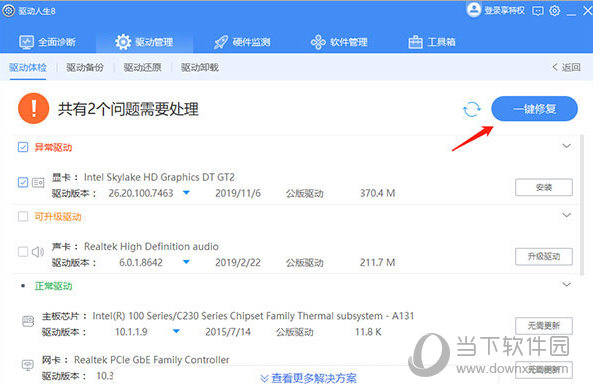Click the 软件管理 flower icon

pos(318,42)
